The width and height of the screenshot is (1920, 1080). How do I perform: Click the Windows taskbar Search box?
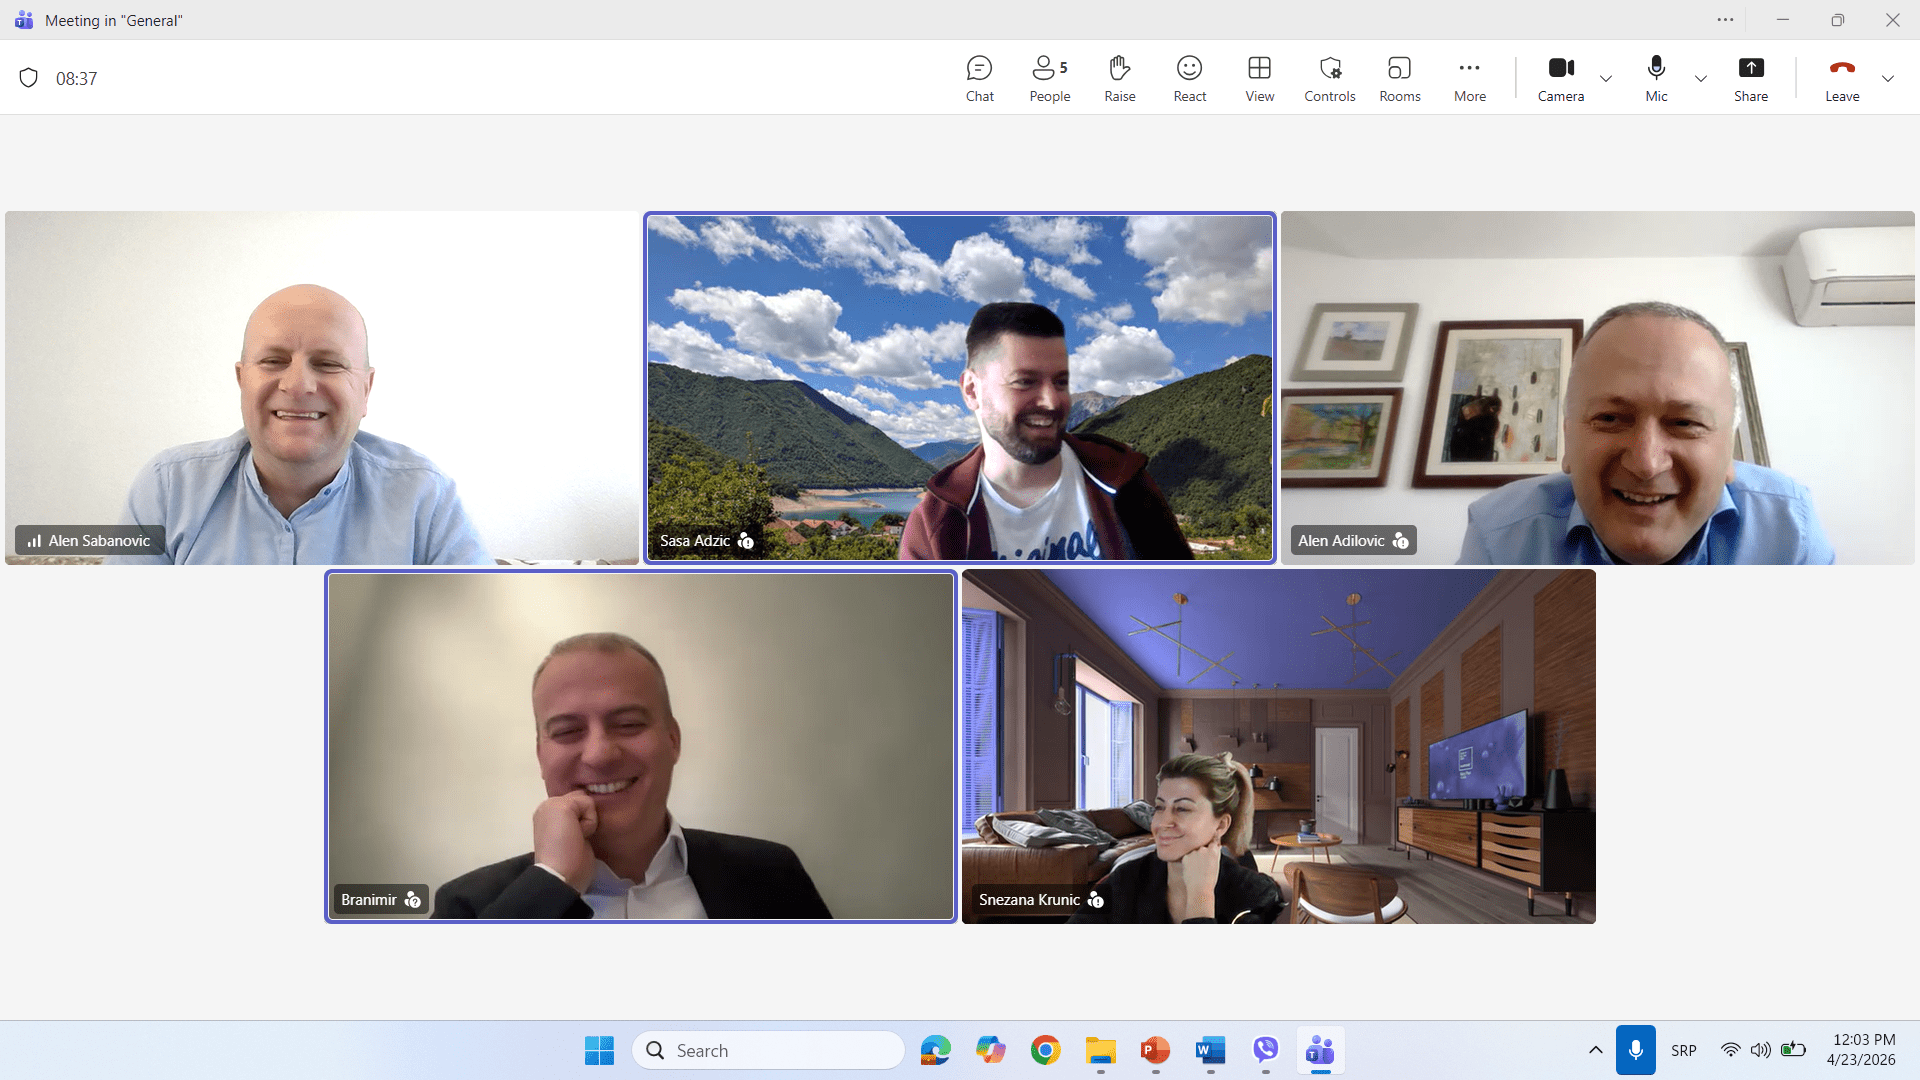(x=768, y=1050)
